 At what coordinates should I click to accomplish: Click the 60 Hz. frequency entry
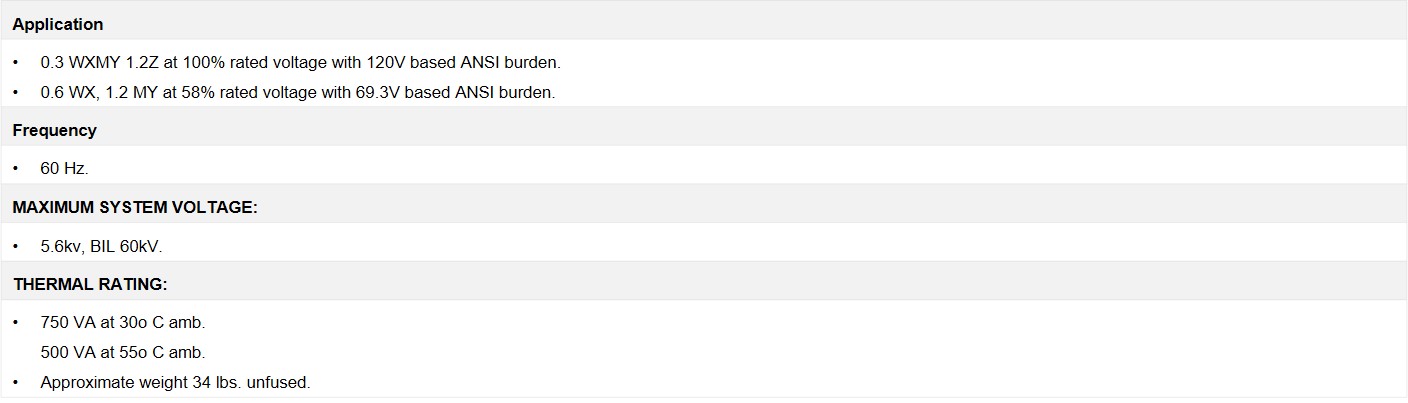pyautogui.click(x=64, y=169)
